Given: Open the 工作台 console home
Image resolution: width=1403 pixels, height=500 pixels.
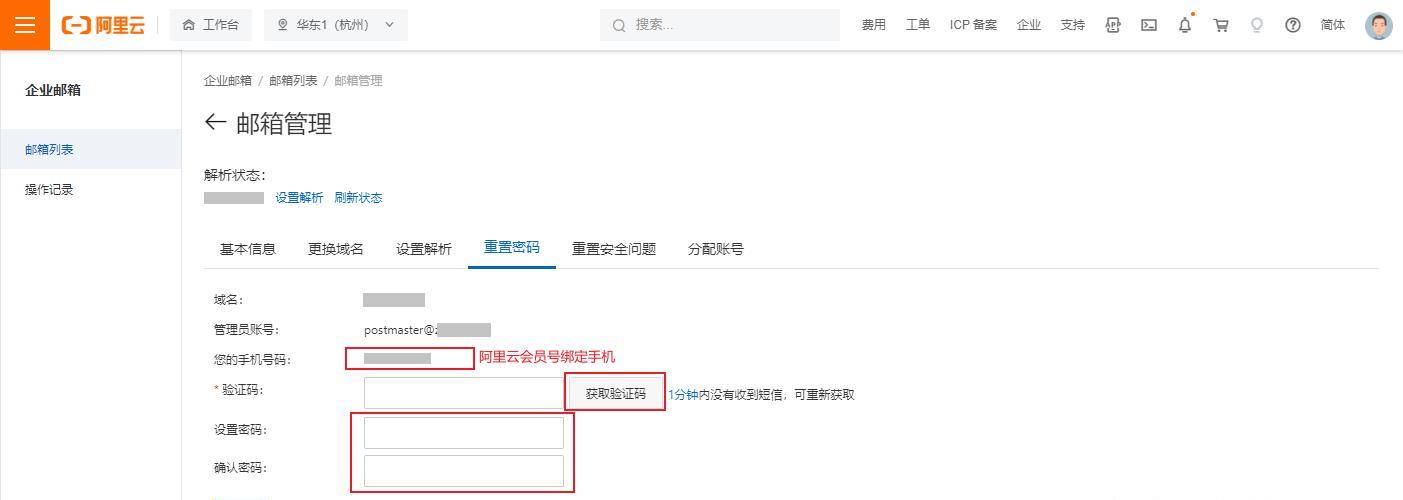Looking at the screenshot, I should click(211, 25).
